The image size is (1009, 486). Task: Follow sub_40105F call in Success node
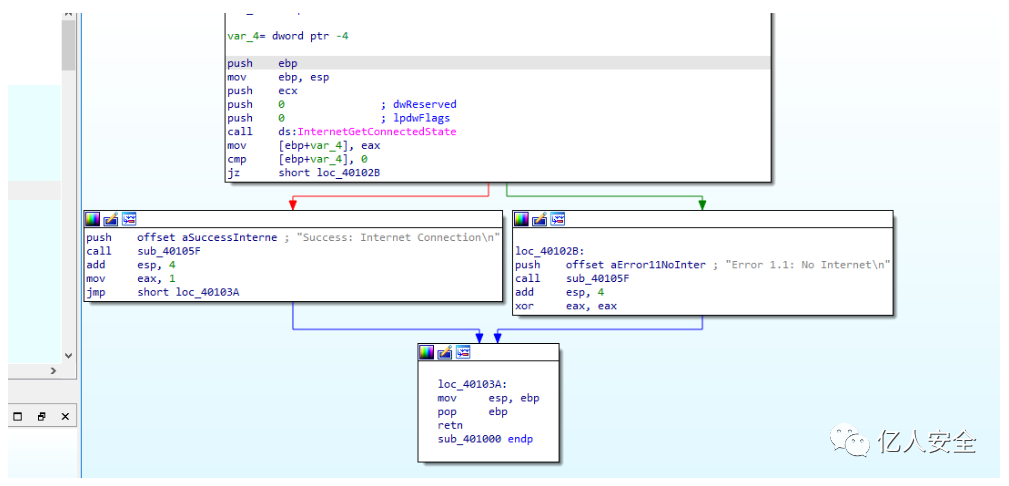tap(169, 251)
